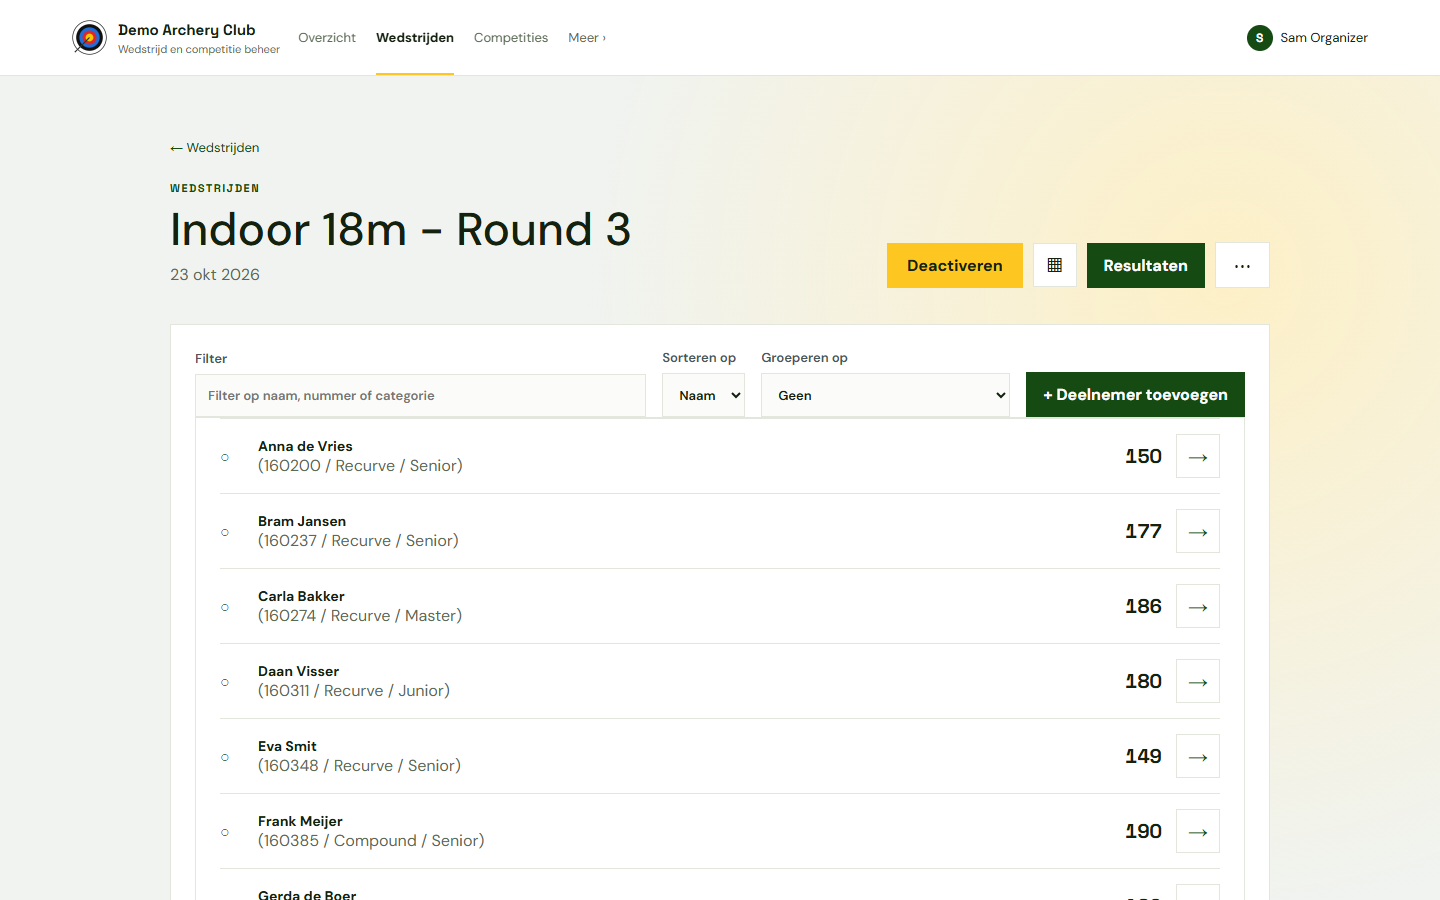Screen dimensions: 1440x900
Task: Click the Sam Organizer user name
Action: (x=1324, y=38)
